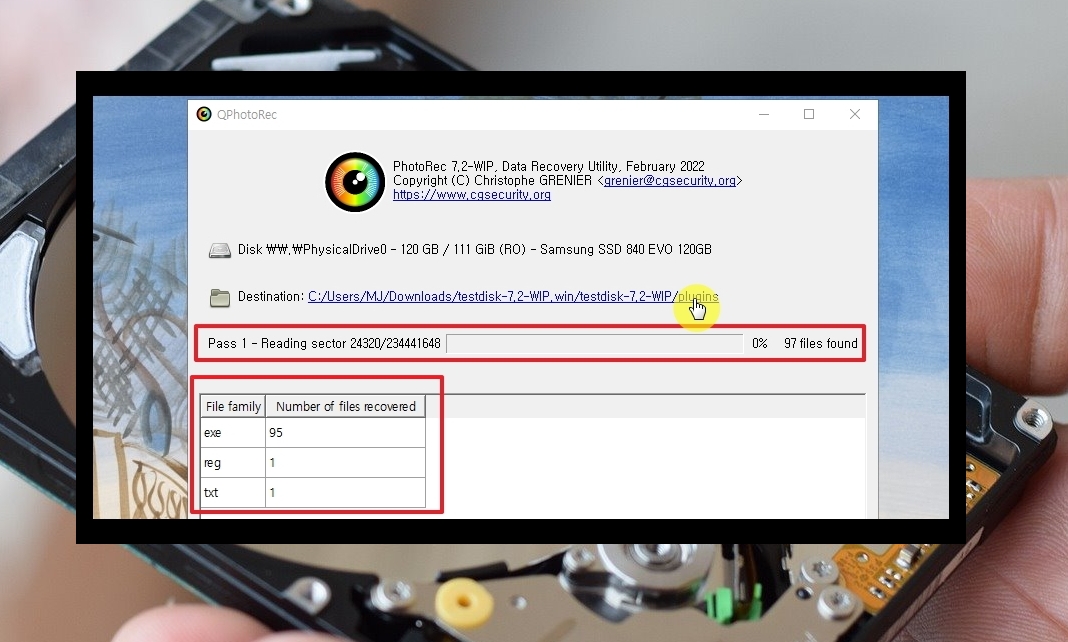Maximize the QPhotoRec window

click(808, 114)
